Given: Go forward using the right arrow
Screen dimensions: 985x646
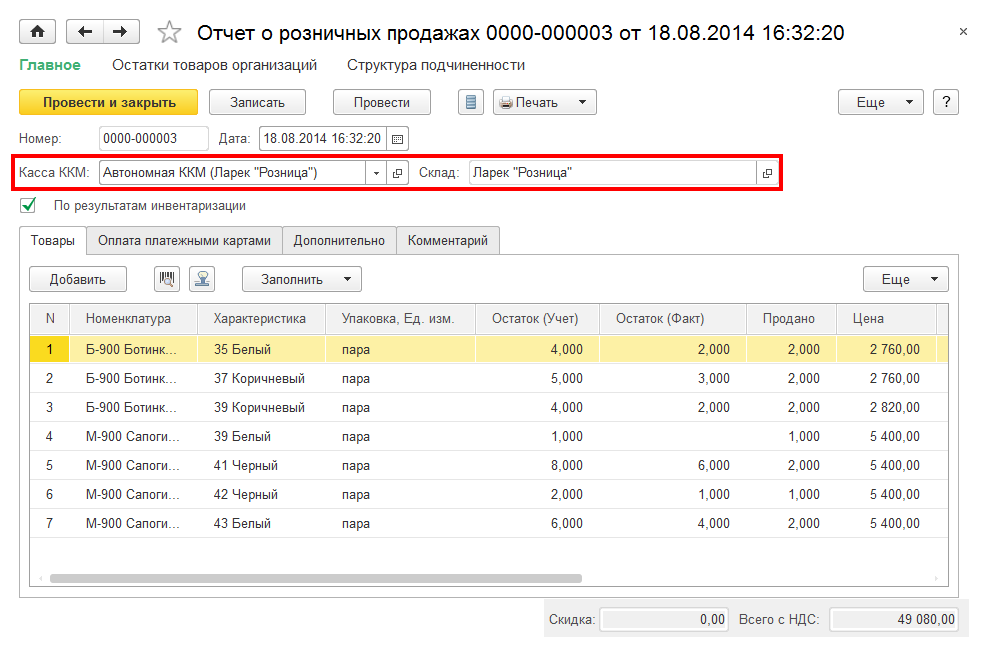Looking at the screenshot, I should click(120, 32).
